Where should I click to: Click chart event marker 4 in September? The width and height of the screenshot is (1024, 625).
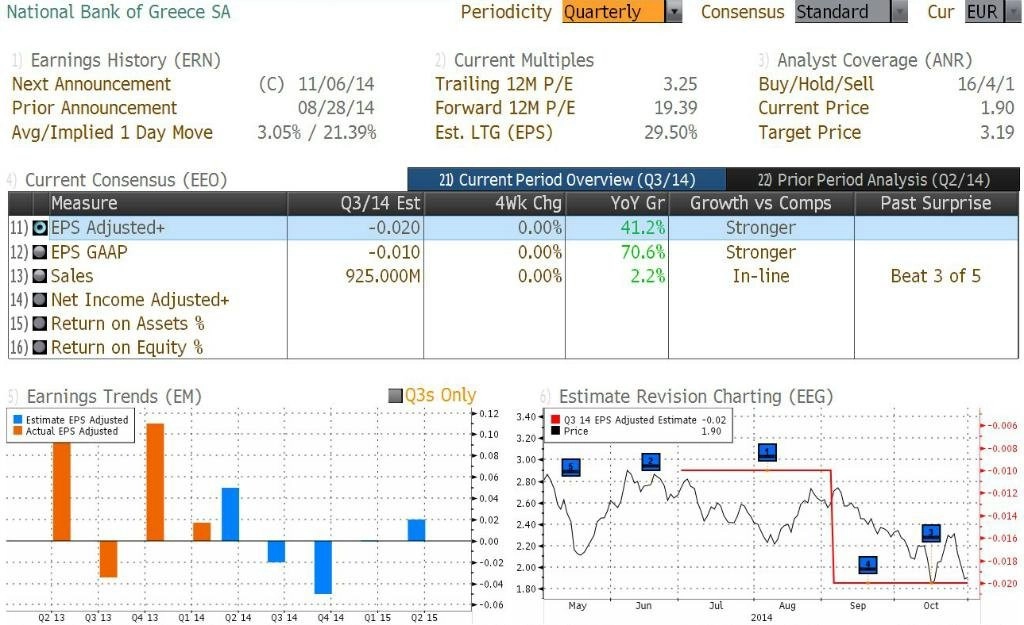868,564
